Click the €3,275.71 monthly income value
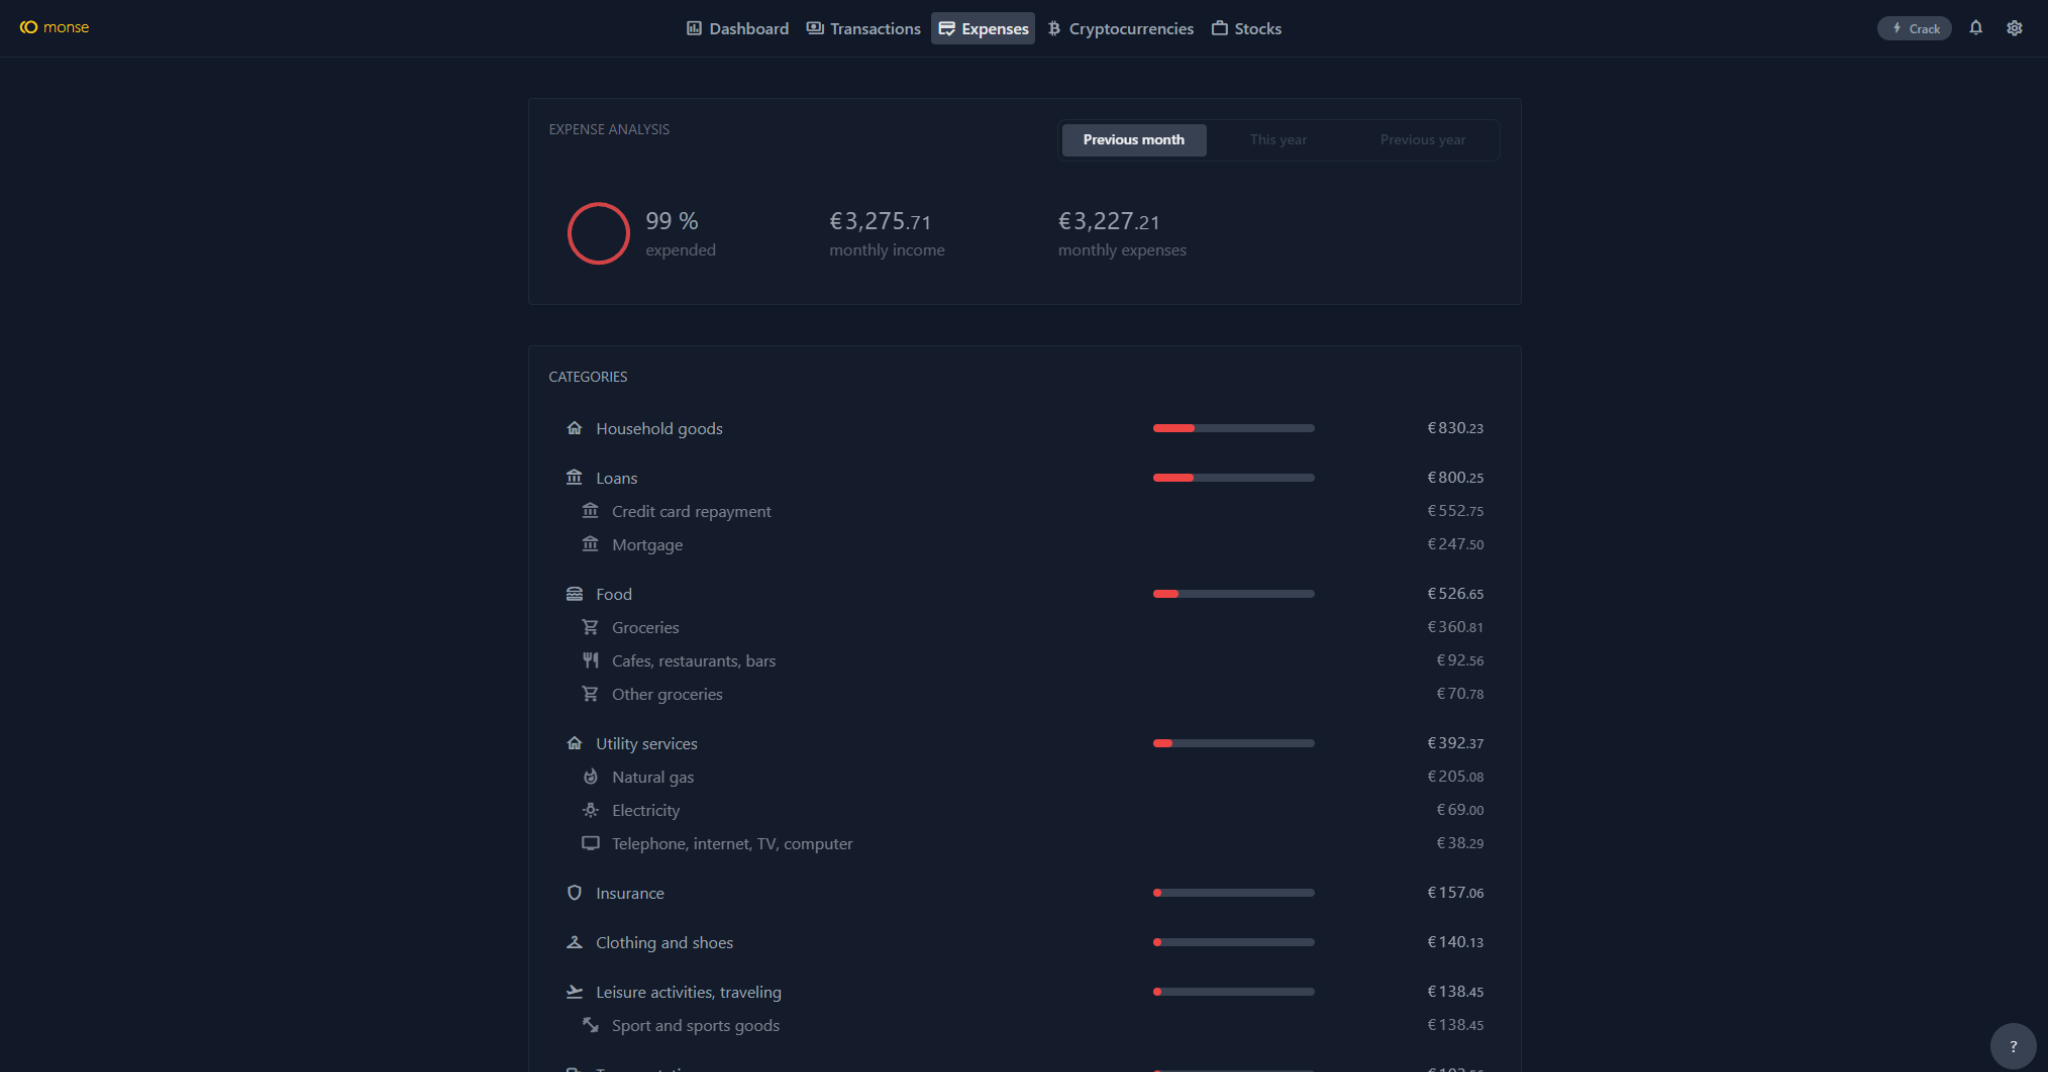The width and height of the screenshot is (2048, 1072). [880, 221]
